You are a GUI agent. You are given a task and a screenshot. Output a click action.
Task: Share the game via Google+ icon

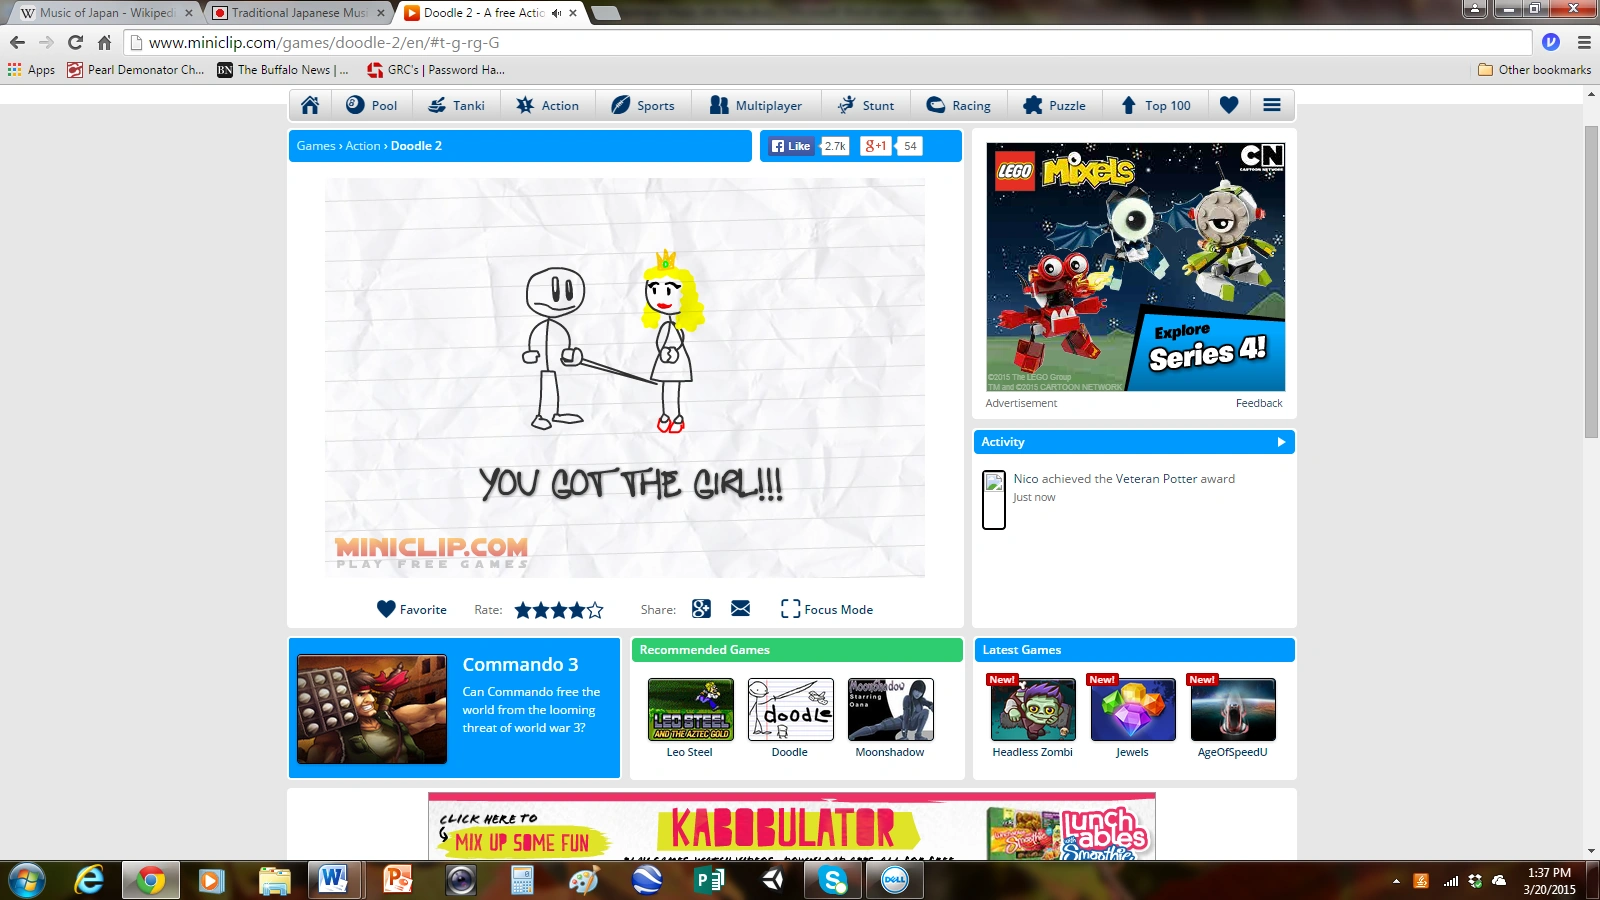[701, 609]
